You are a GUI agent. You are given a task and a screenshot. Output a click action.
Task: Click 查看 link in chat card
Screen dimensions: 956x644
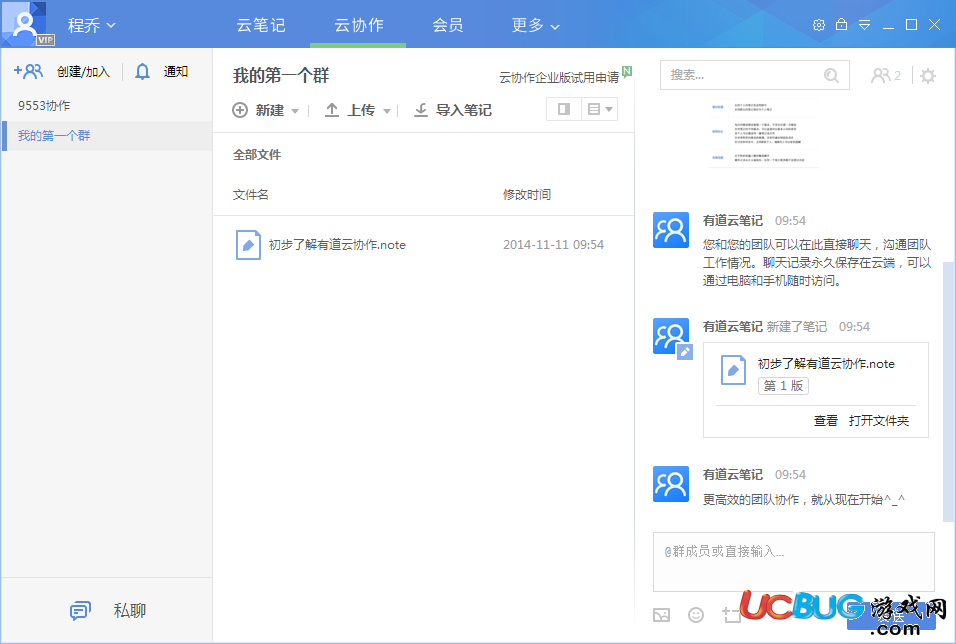coord(826,420)
